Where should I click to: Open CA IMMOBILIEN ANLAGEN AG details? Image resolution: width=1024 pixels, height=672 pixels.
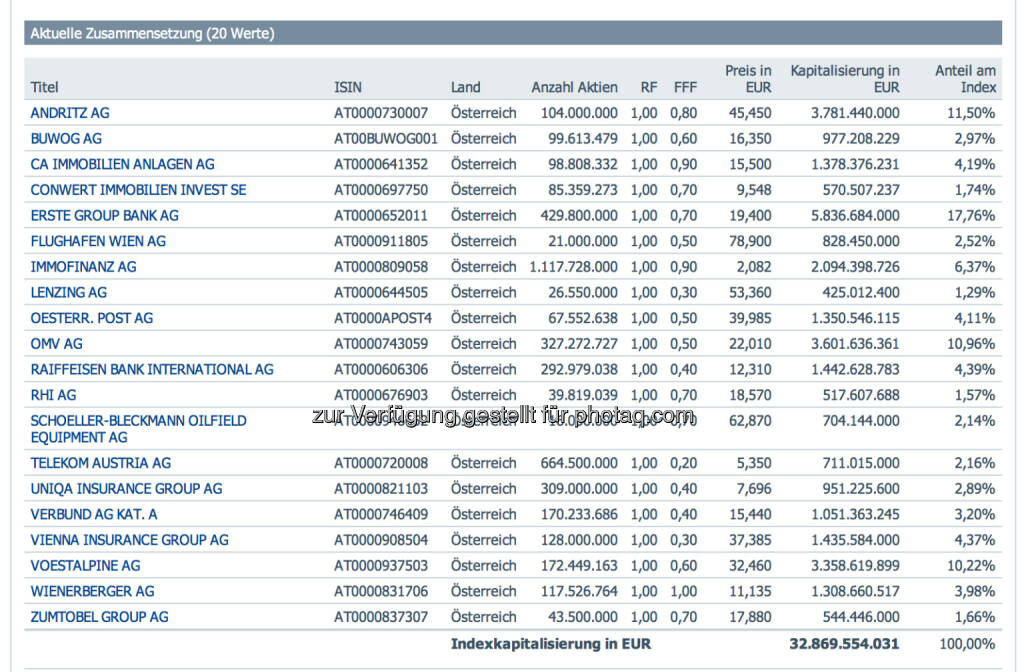tap(122, 164)
